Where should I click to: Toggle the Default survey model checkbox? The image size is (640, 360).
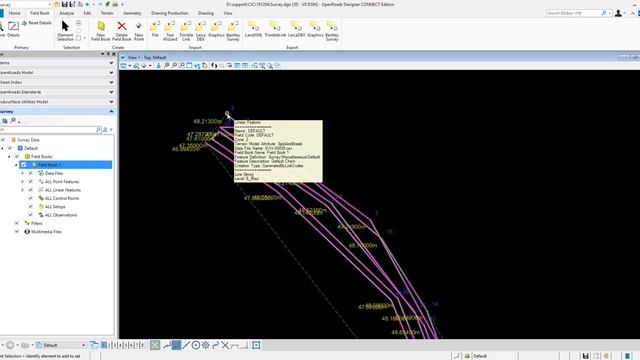click(10, 148)
